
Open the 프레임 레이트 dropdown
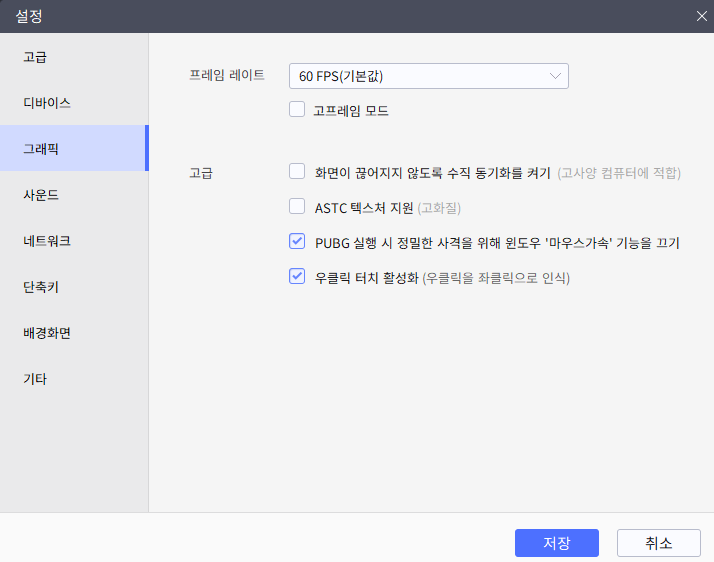[x=428, y=76]
